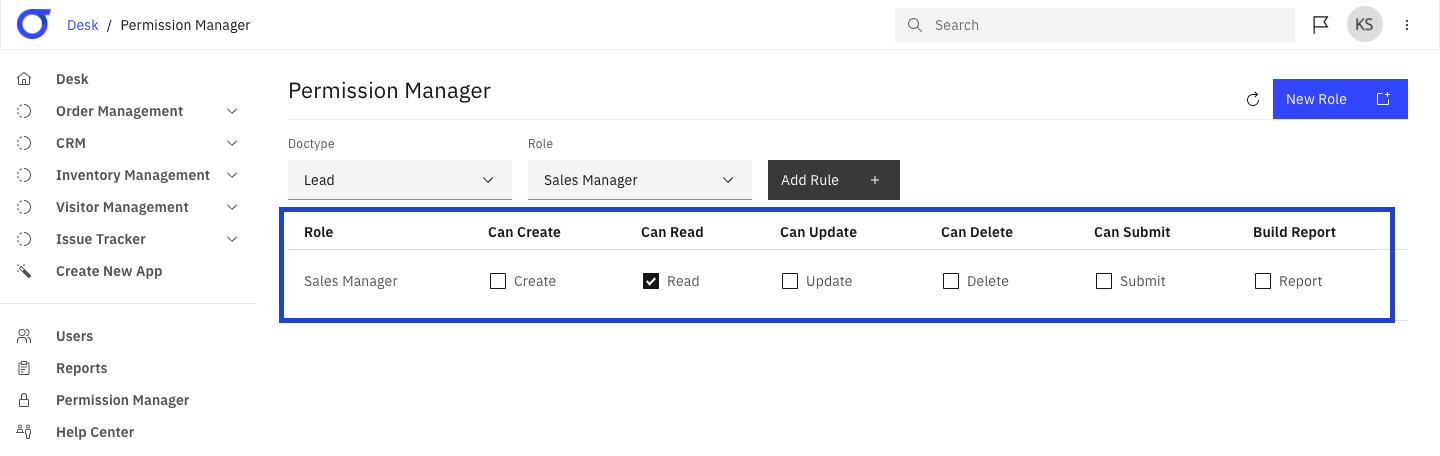Enable the Report permission checkbox

click(x=1263, y=281)
